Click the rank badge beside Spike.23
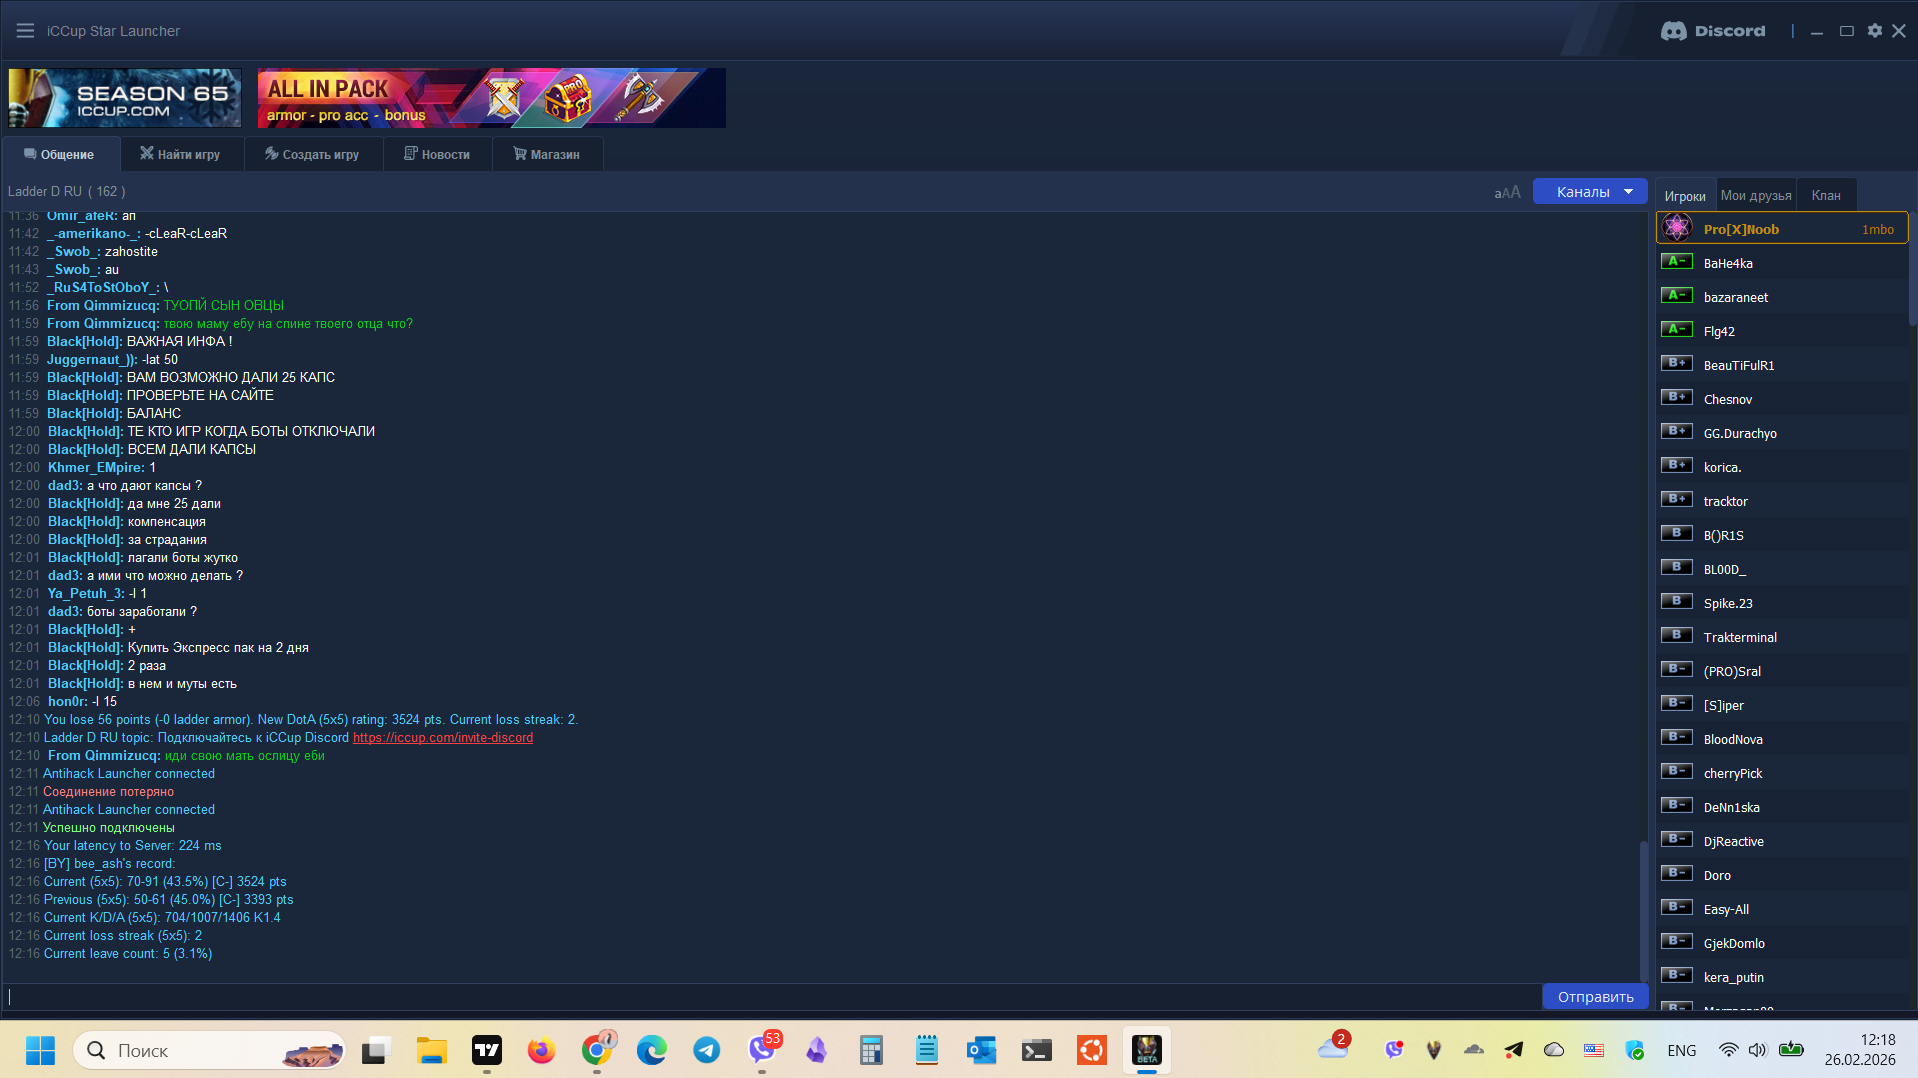The width and height of the screenshot is (1918, 1078). (x=1677, y=602)
